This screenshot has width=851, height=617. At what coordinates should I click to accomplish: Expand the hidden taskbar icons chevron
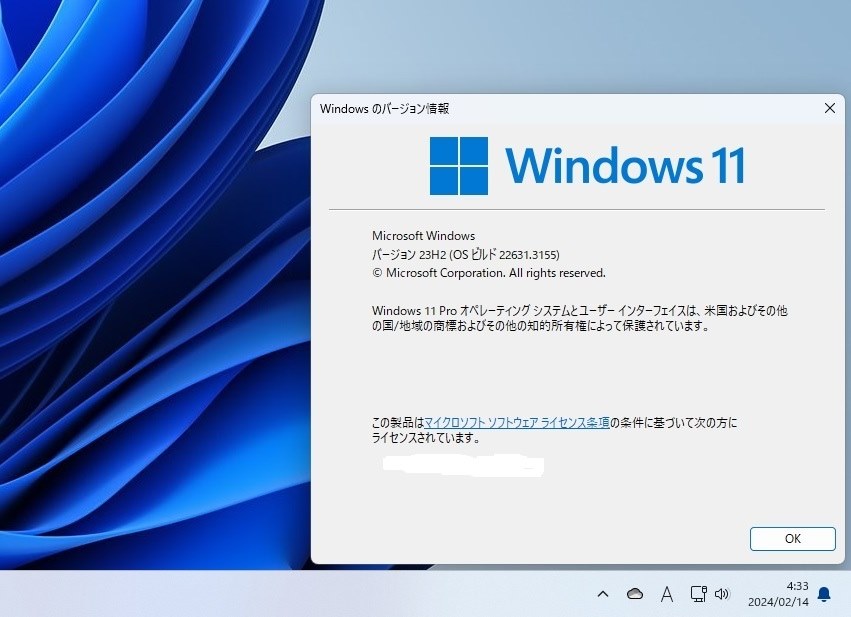pyautogui.click(x=603, y=594)
